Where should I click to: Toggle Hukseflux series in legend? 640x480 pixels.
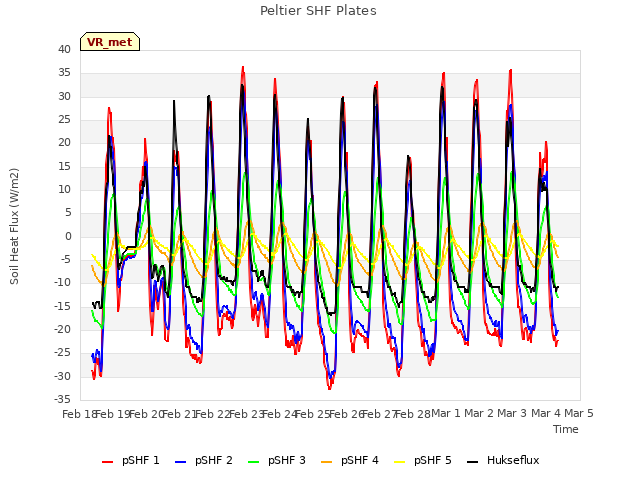pos(503,460)
